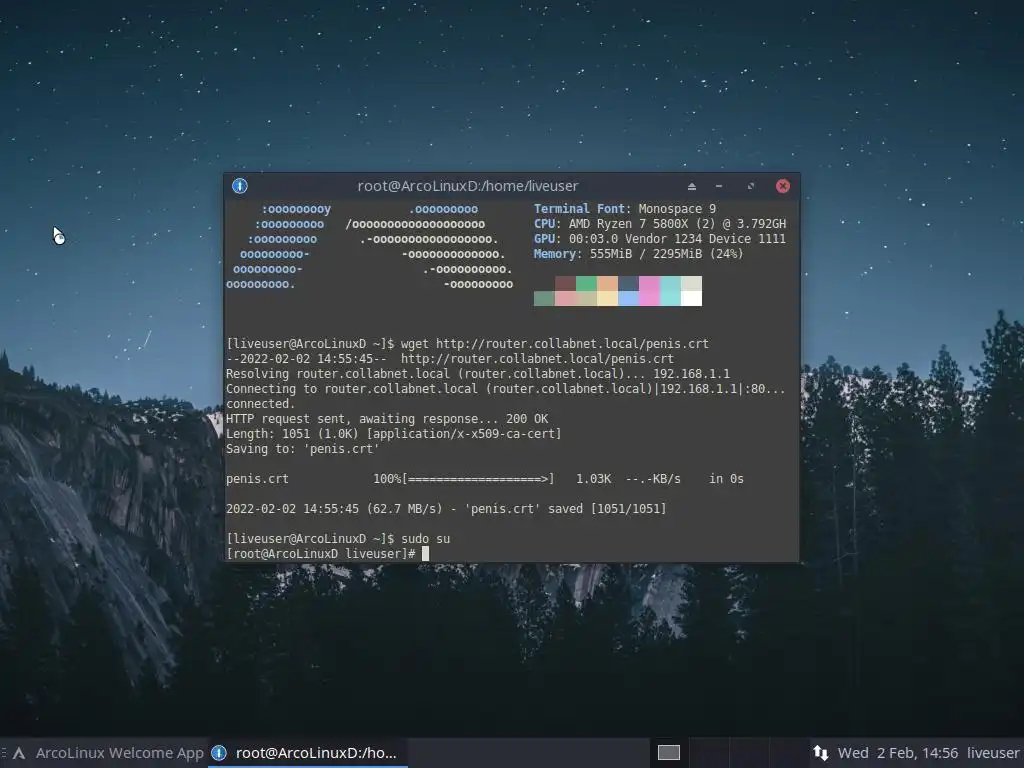Click the ArcoLinux logo icon in the taskbar

19,754
